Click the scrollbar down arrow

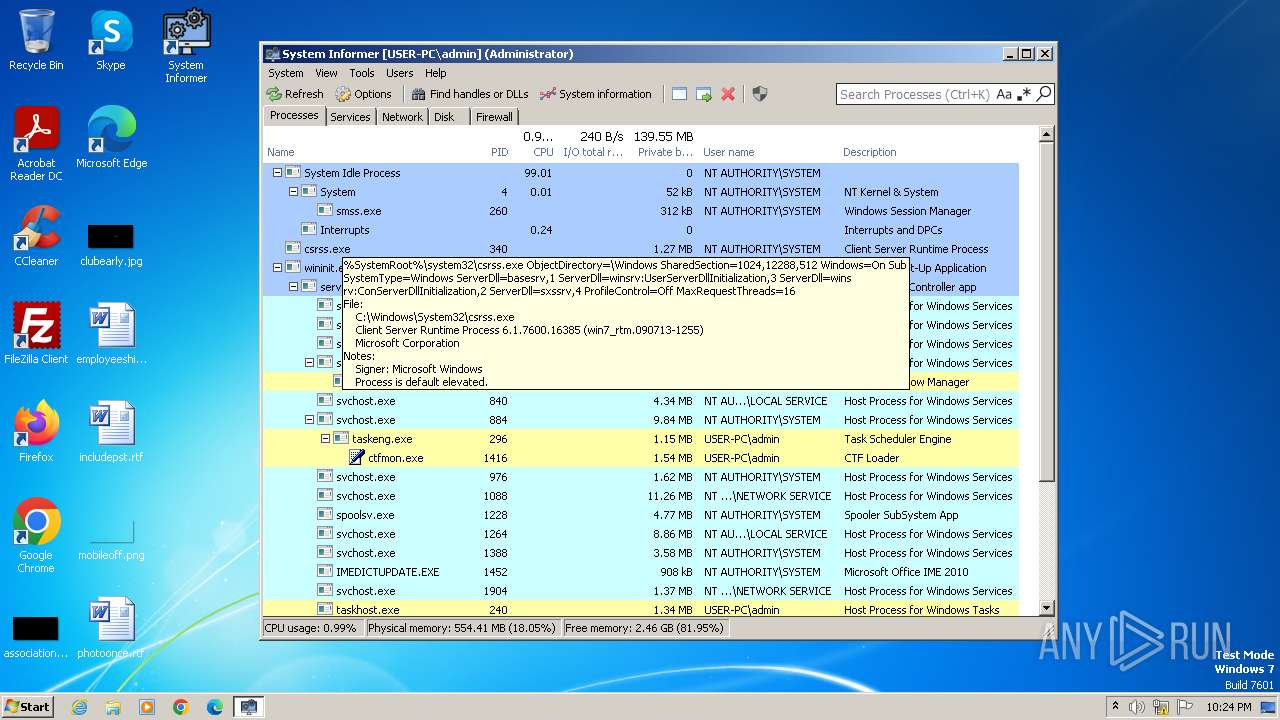pyautogui.click(x=1047, y=608)
